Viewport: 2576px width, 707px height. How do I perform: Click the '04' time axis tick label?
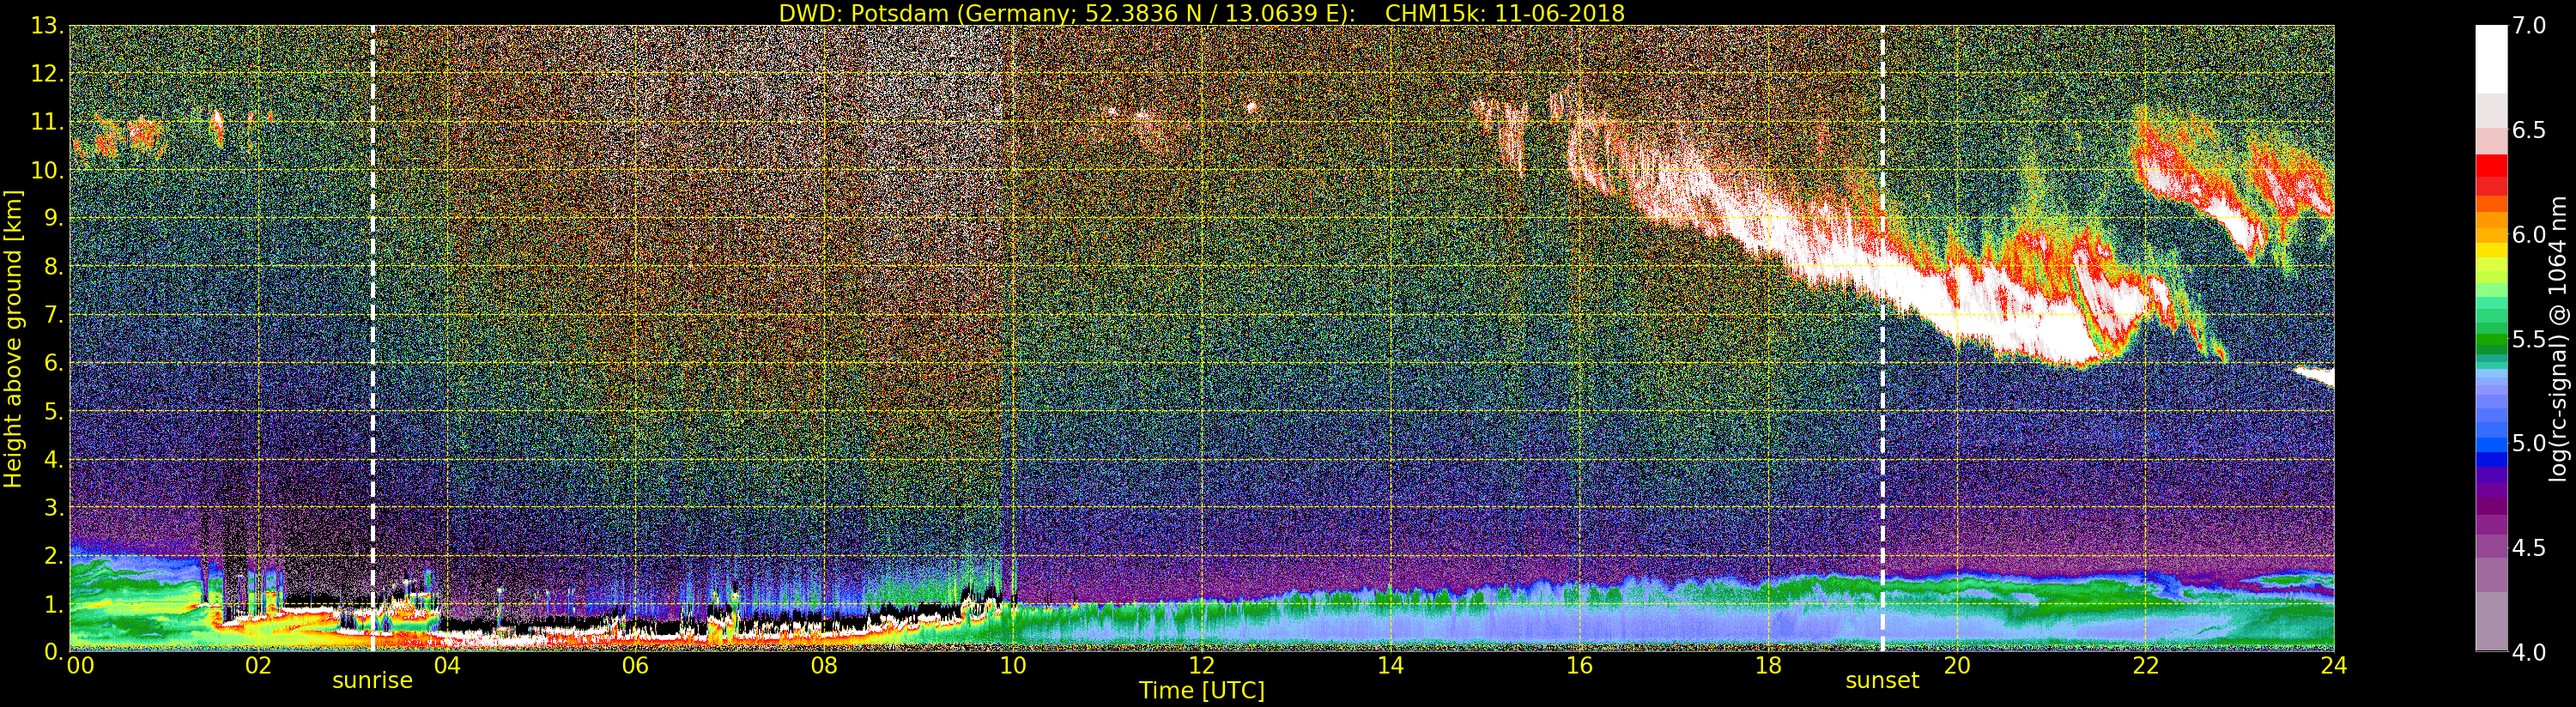[x=447, y=666]
